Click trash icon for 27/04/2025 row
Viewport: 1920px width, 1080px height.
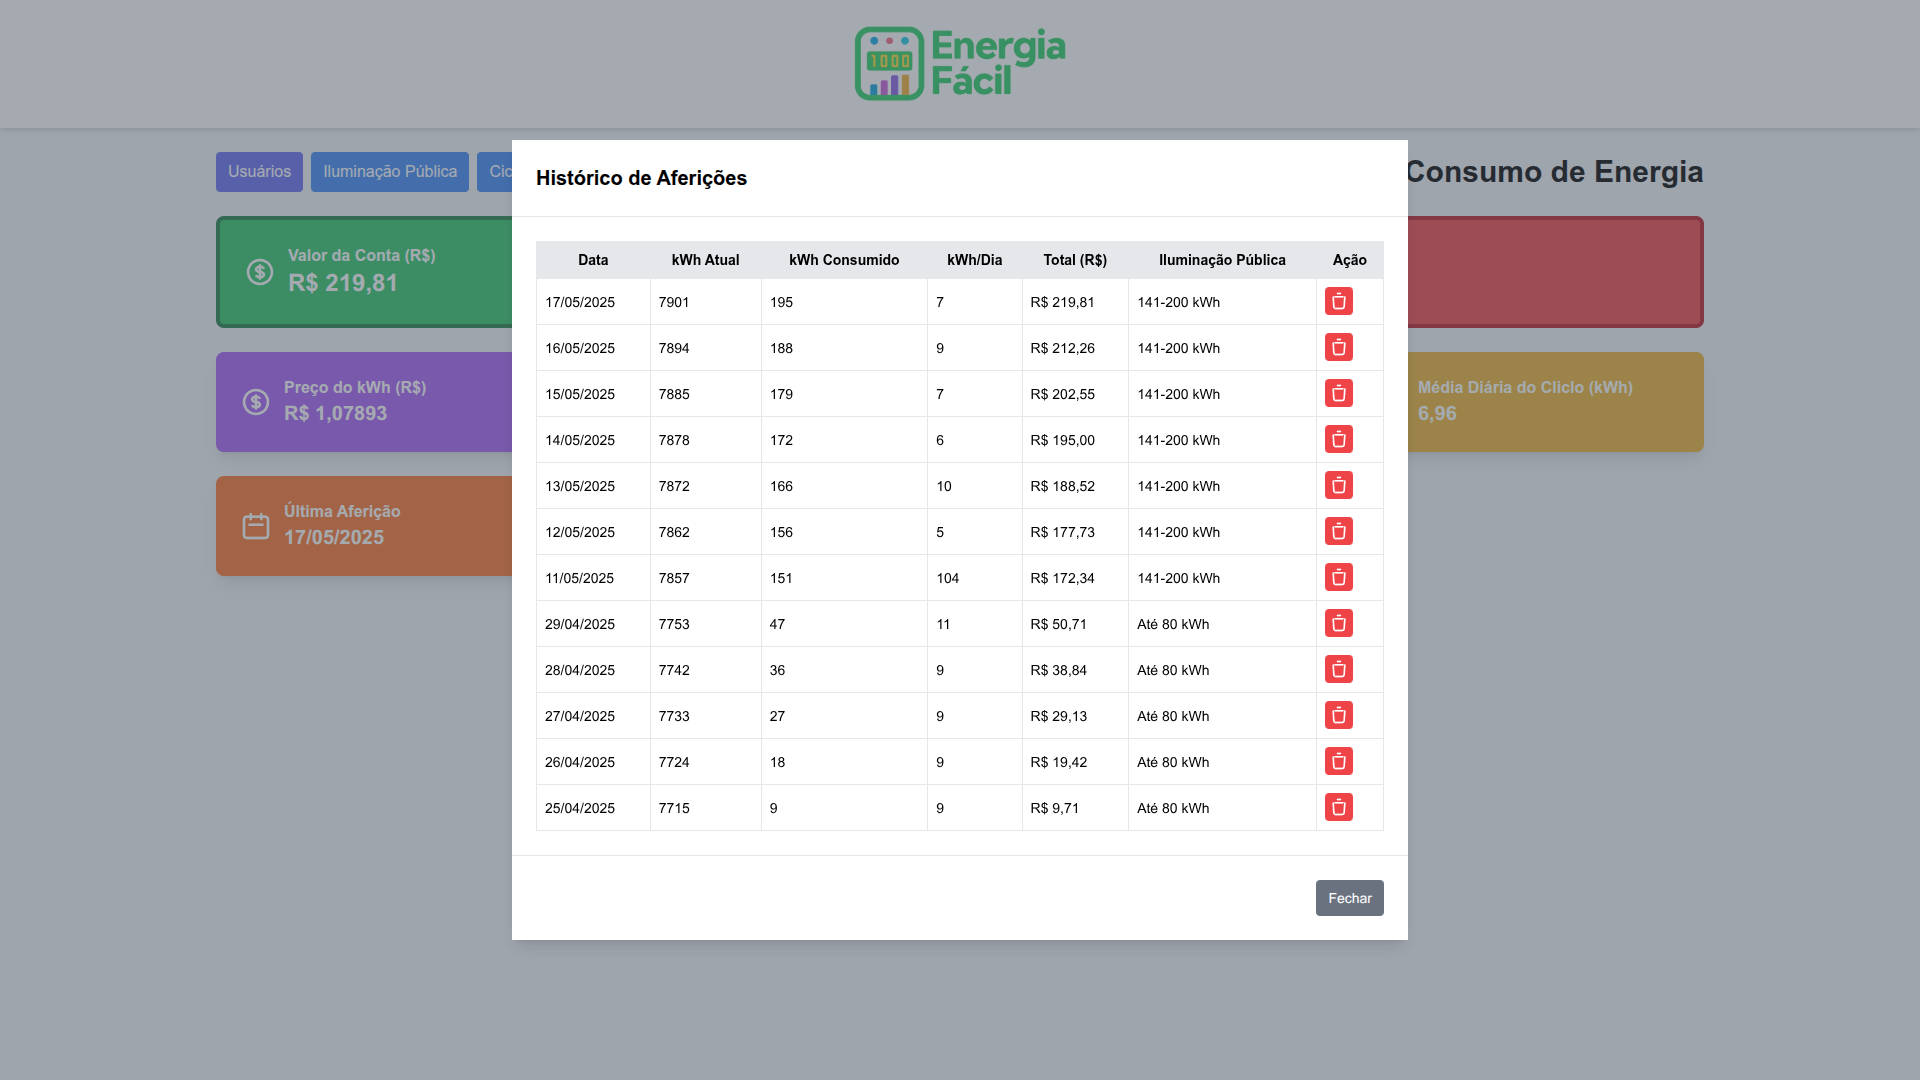[x=1338, y=715]
